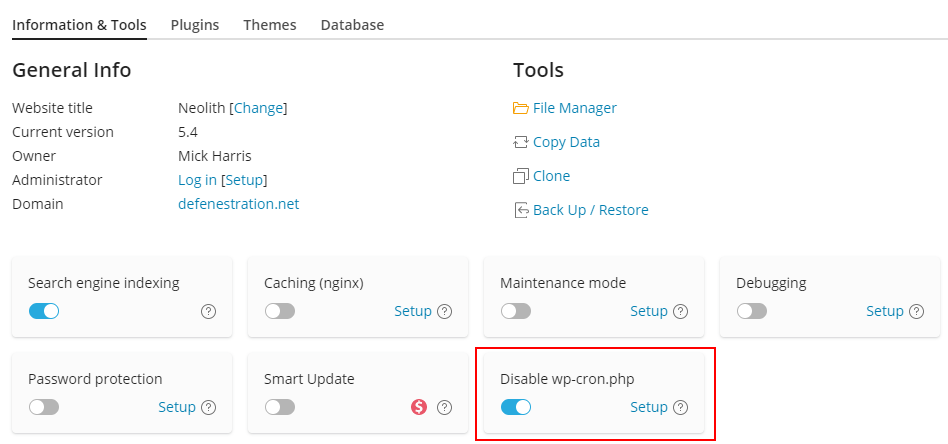948x444 pixels.
Task: Enable the Password protection toggle
Action: [x=44, y=407]
